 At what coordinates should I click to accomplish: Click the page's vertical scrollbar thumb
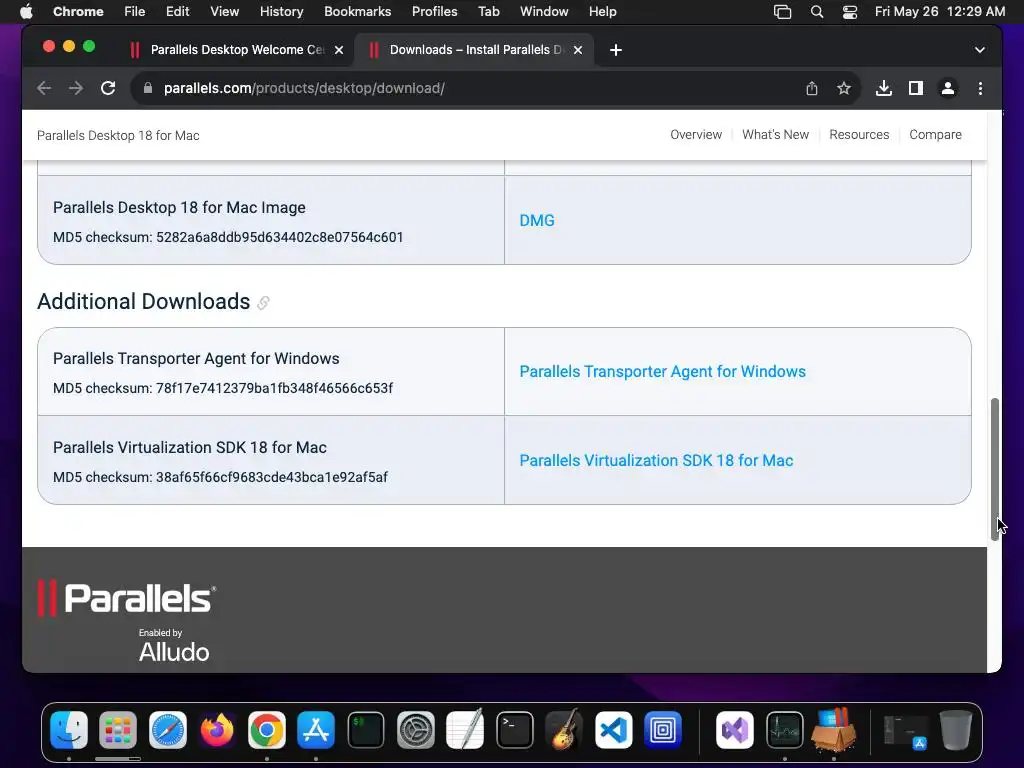[995, 469]
